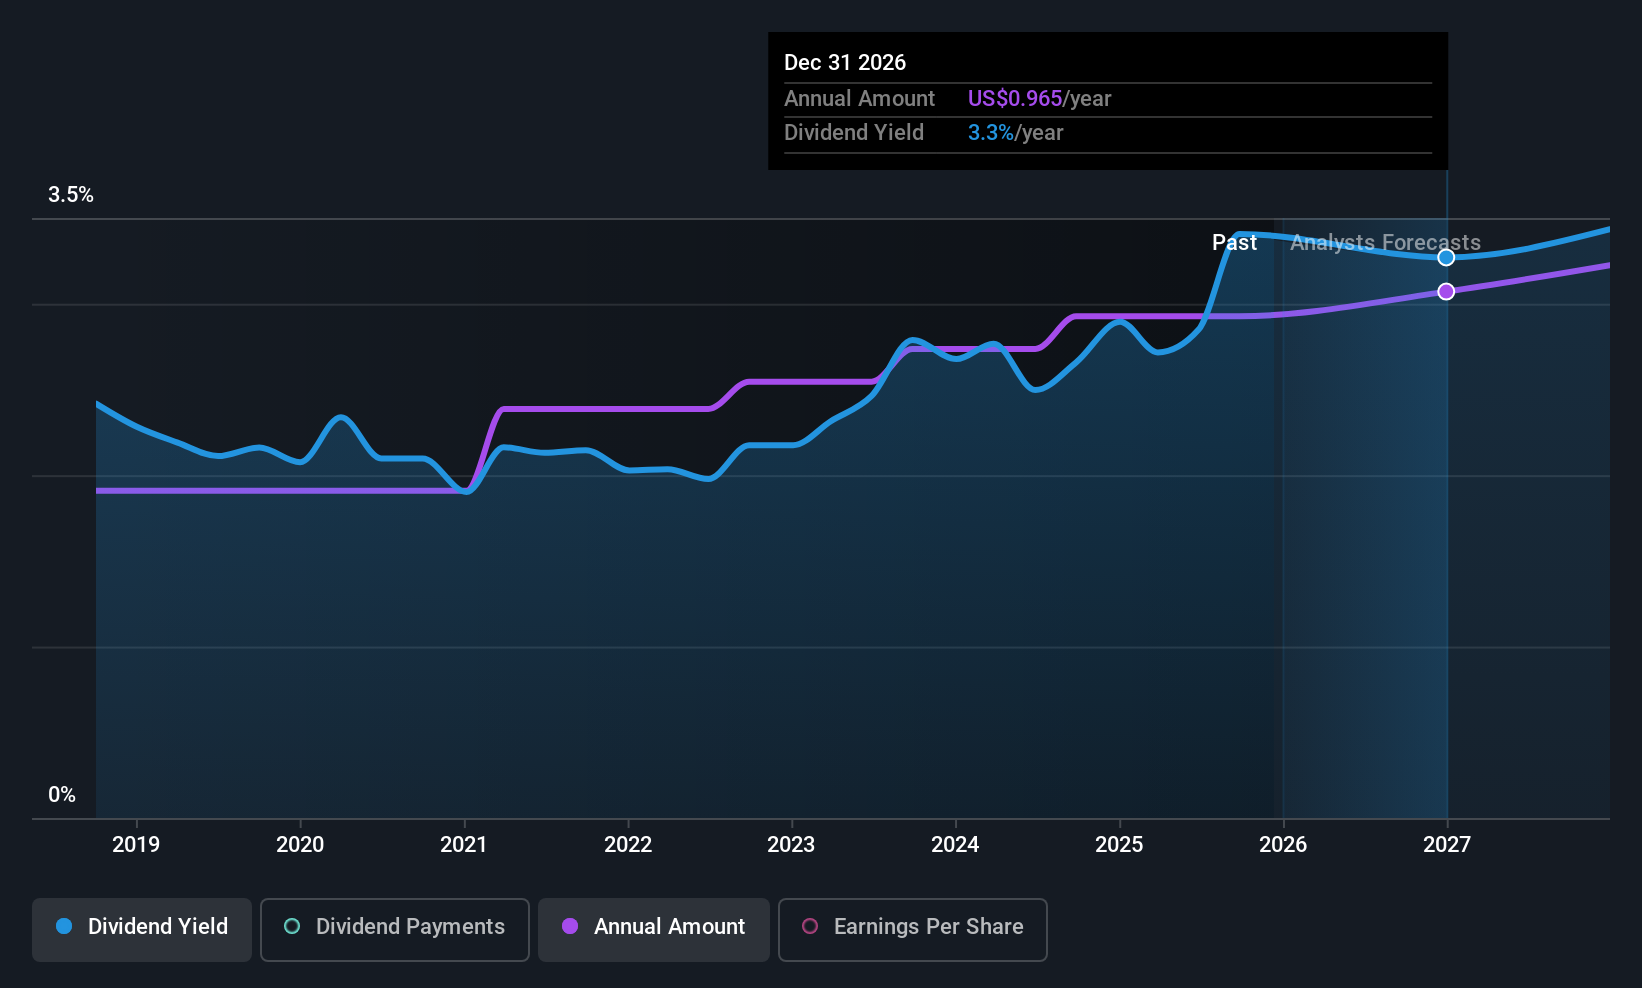Select the purple marker on the Annual Amount line

coord(1446,291)
